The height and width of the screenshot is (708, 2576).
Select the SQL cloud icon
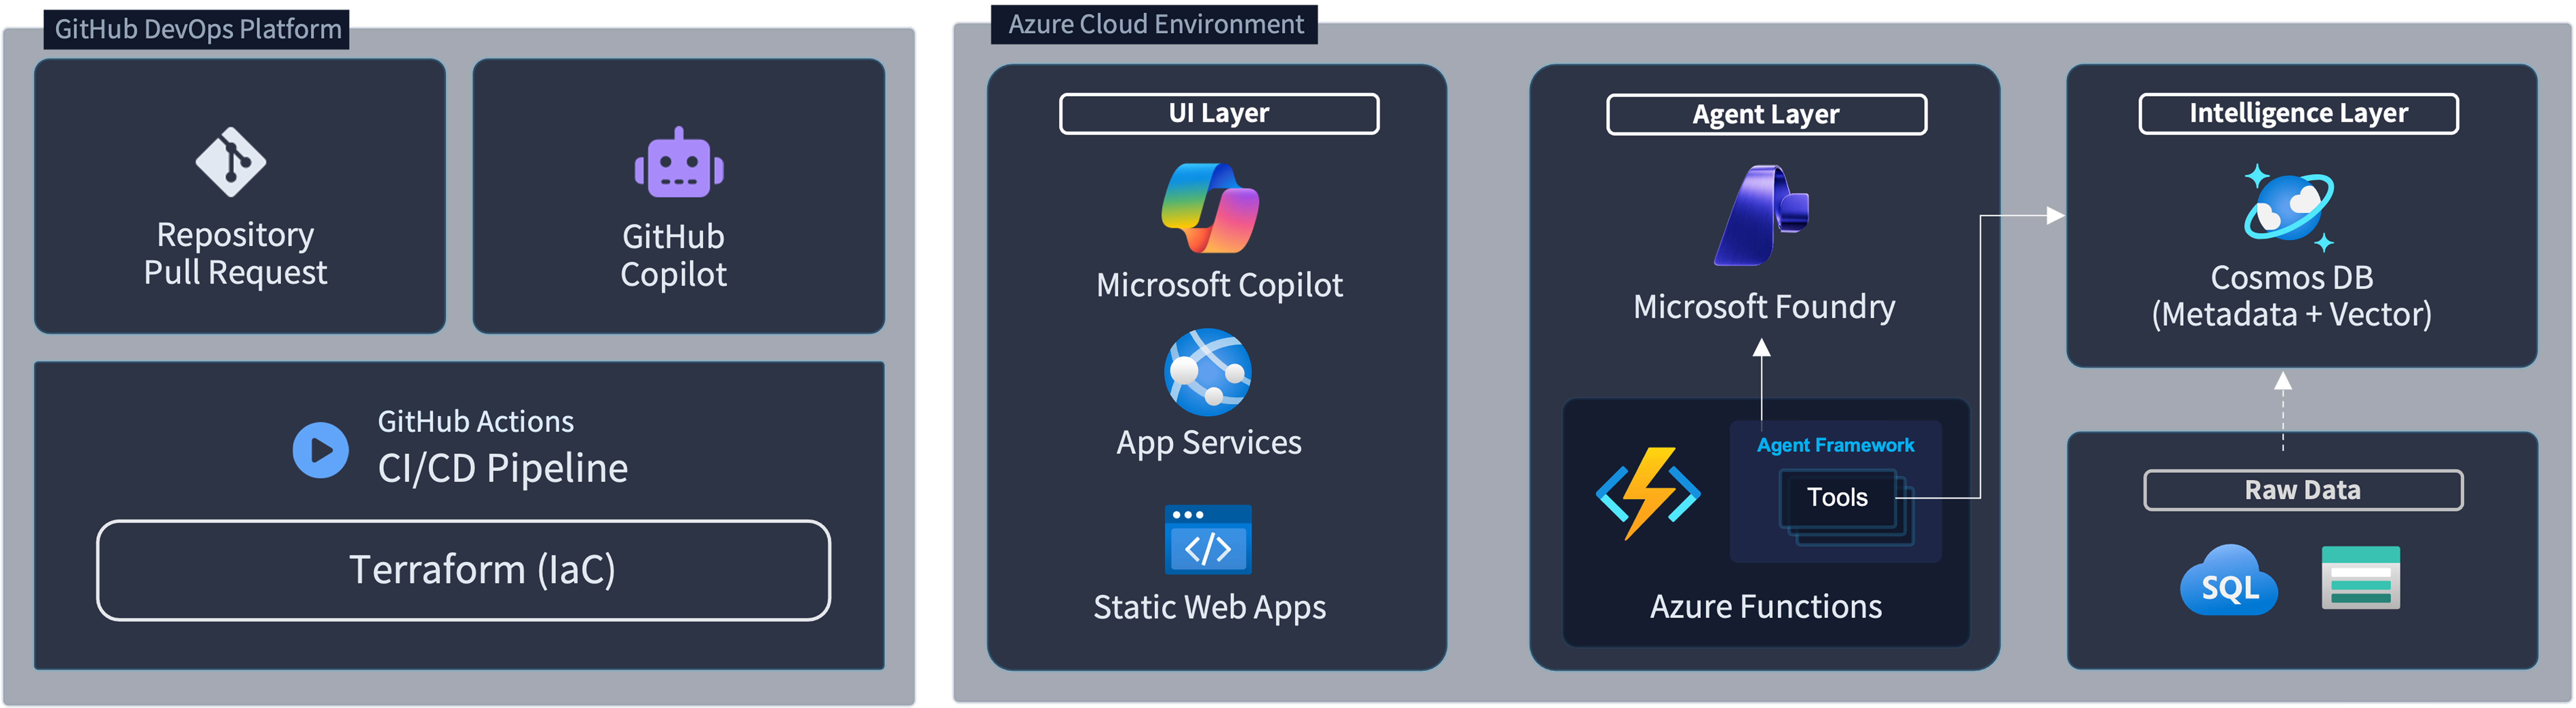pyautogui.click(x=2229, y=580)
